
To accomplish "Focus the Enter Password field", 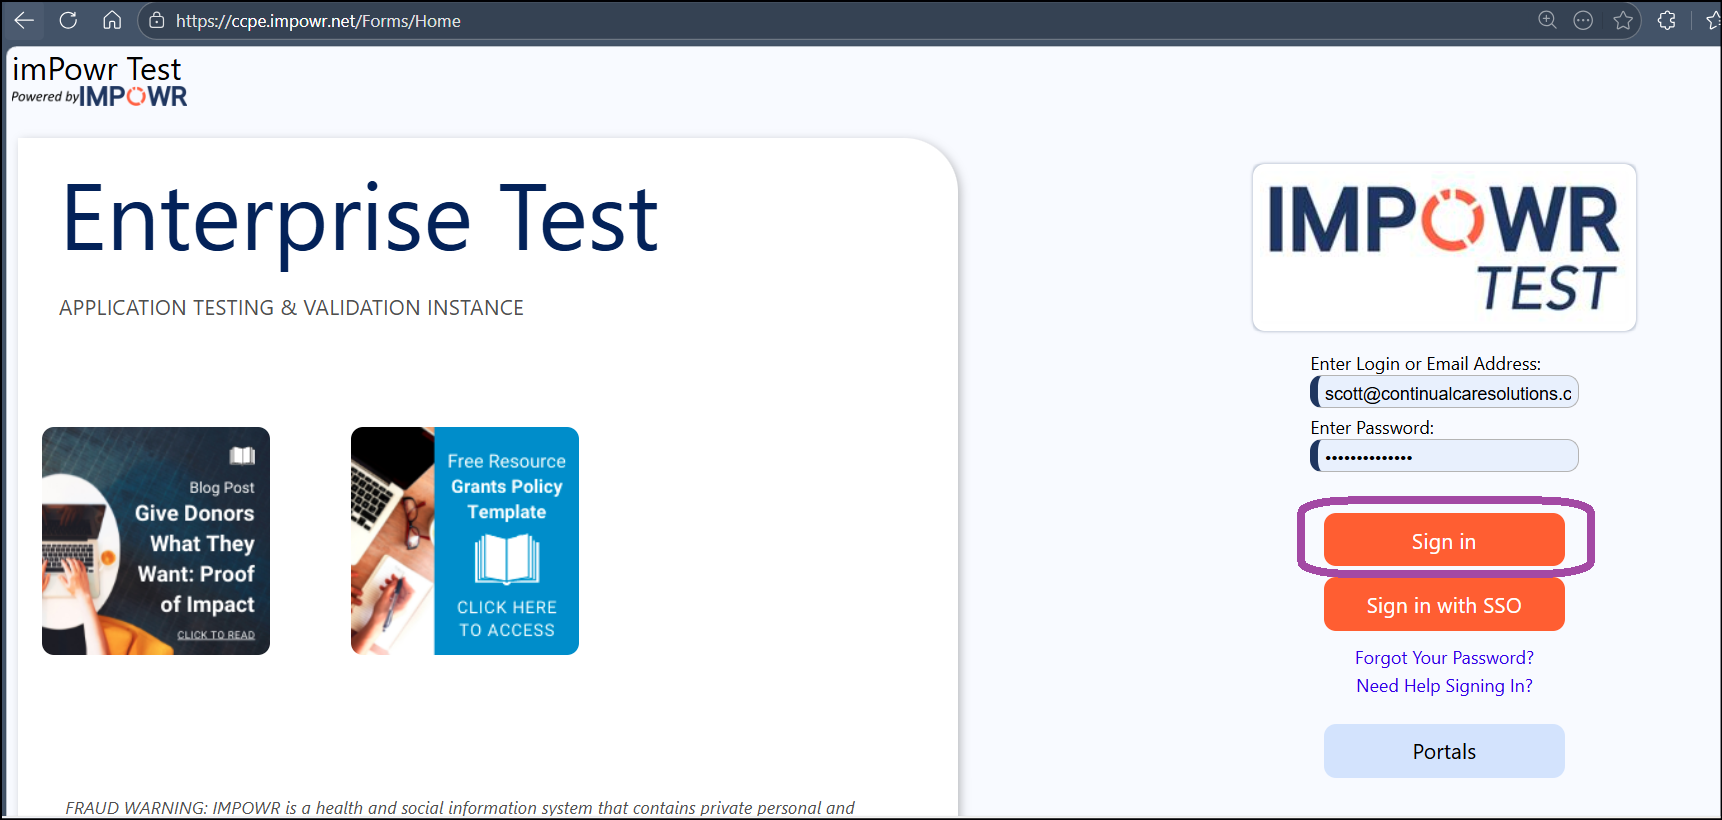I will click(1444, 456).
